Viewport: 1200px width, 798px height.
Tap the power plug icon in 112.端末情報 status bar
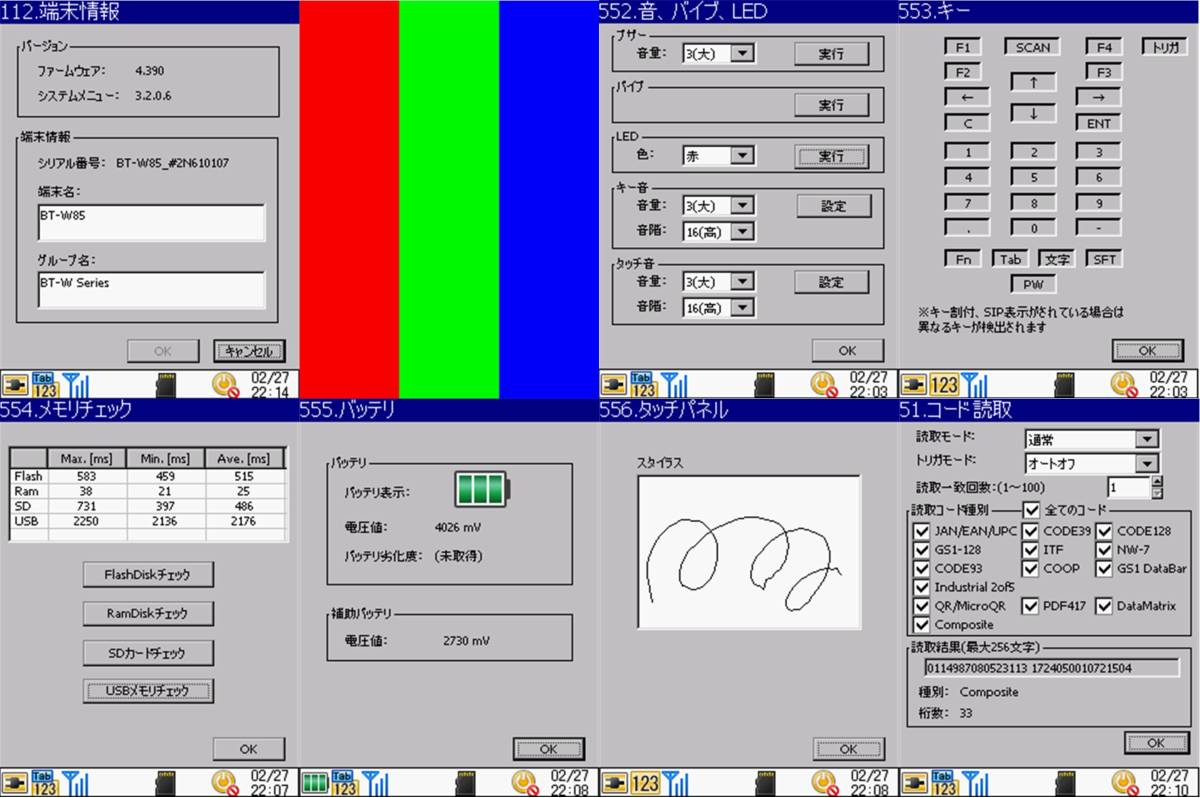point(15,384)
